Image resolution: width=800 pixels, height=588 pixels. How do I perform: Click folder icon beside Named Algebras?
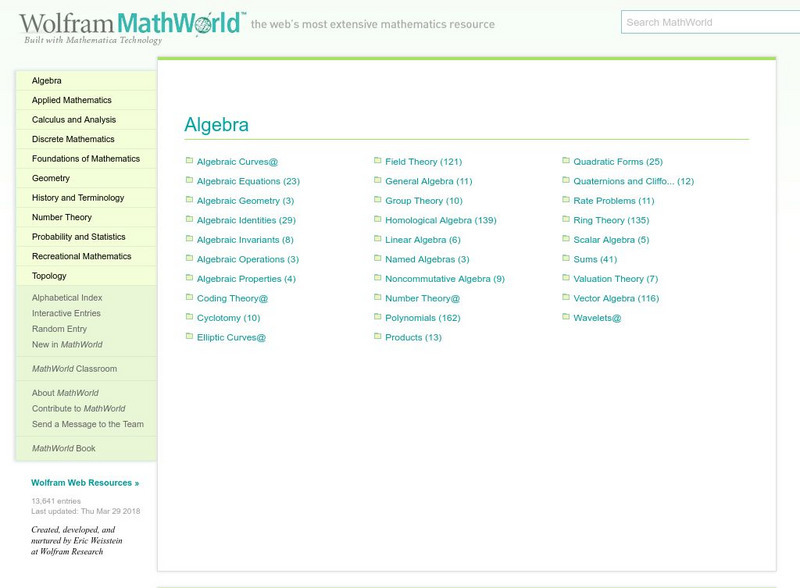(x=378, y=258)
